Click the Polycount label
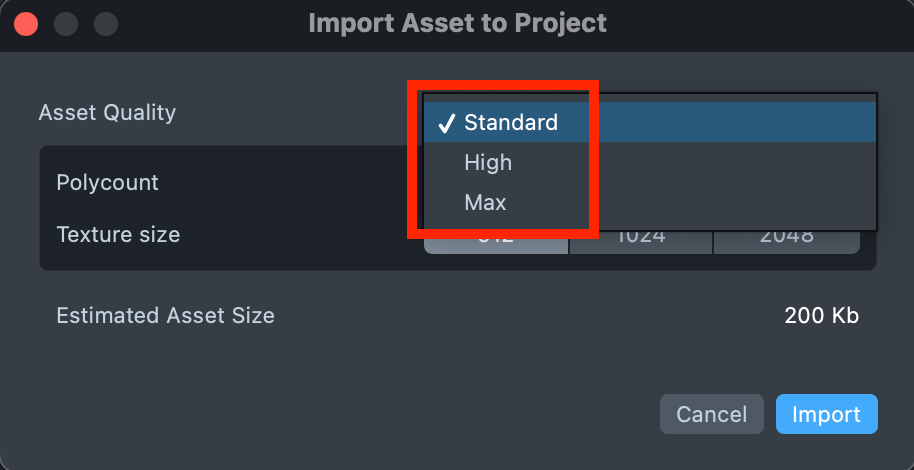Viewport: 914px width, 470px height. [x=107, y=183]
